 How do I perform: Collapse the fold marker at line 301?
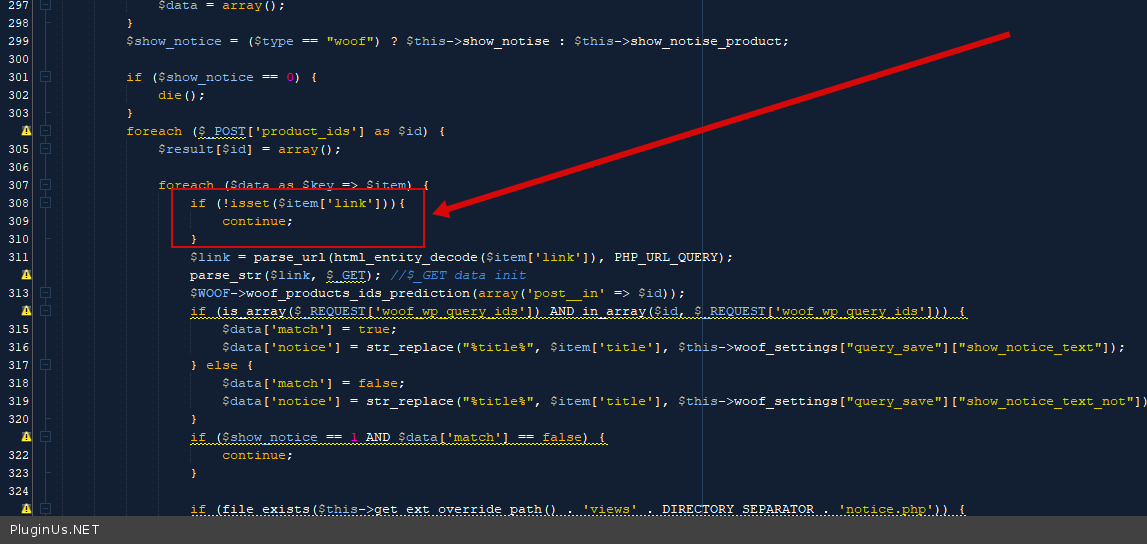coord(45,77)
